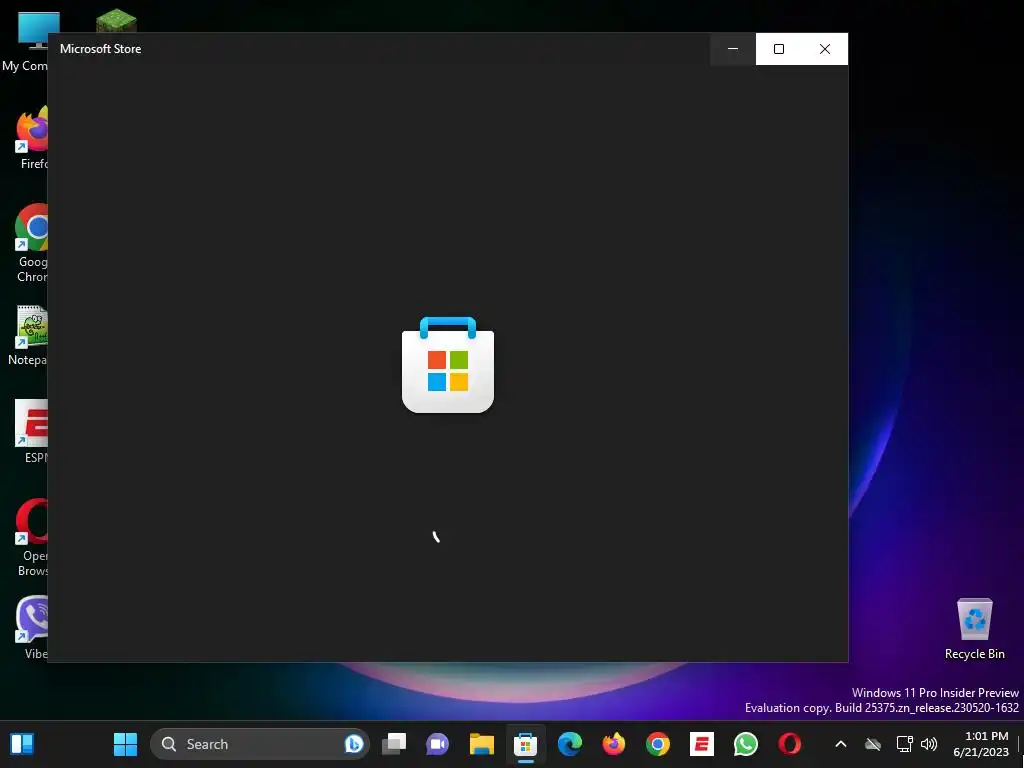Image resolution: width=1024 pixels, height=768 pixels.
Task: Select ESPN desktop shortcut
Action: pos(31,431)
